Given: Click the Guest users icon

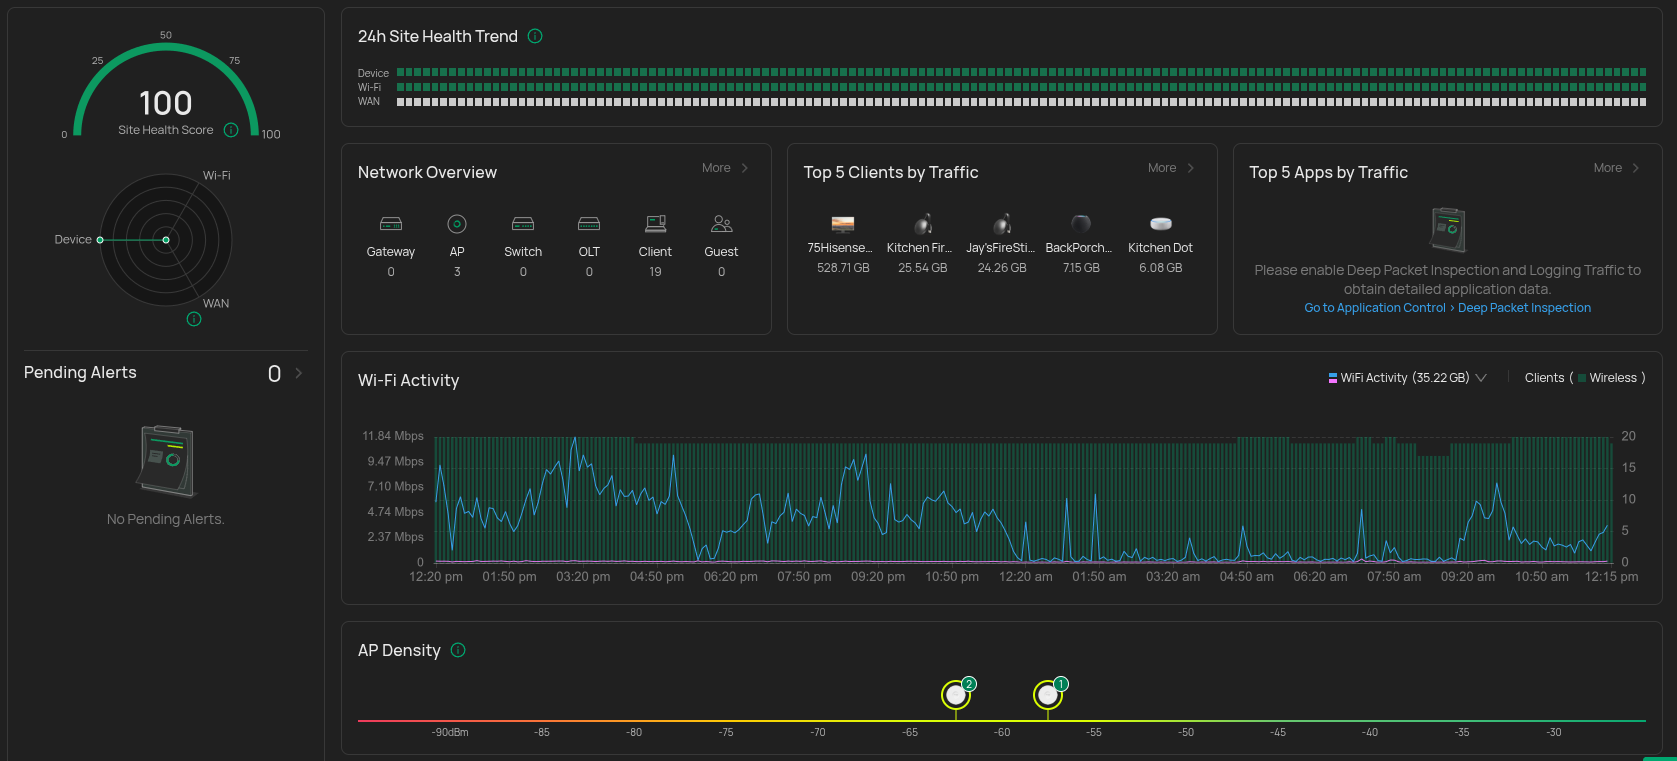Looking at the screenshot, I should pos(721,224).
